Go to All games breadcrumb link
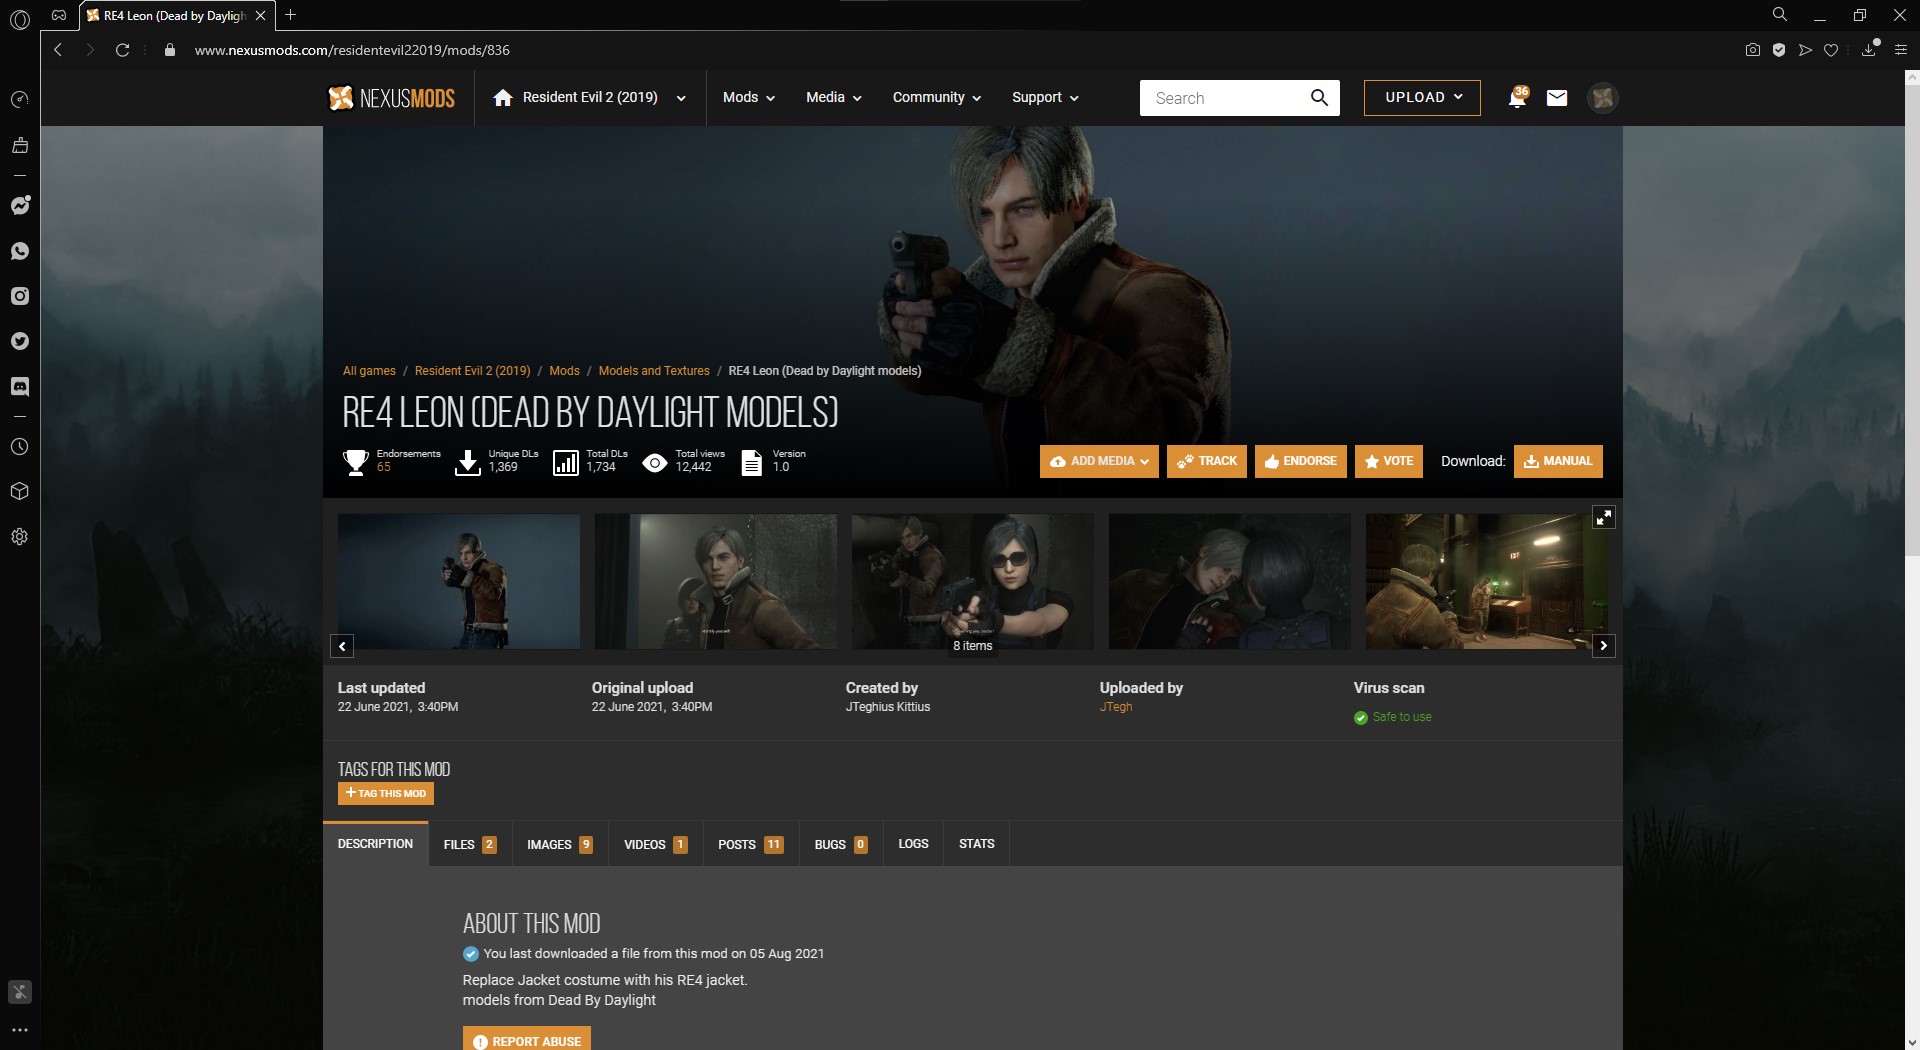 [369, 371]
